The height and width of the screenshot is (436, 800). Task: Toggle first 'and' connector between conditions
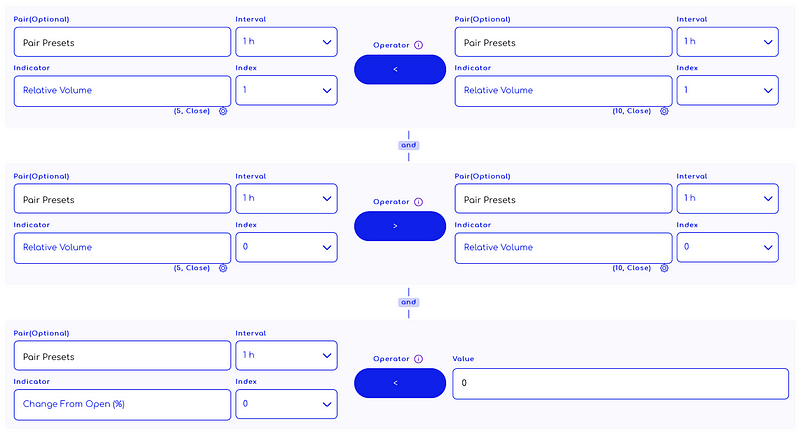tap(409, 145)
